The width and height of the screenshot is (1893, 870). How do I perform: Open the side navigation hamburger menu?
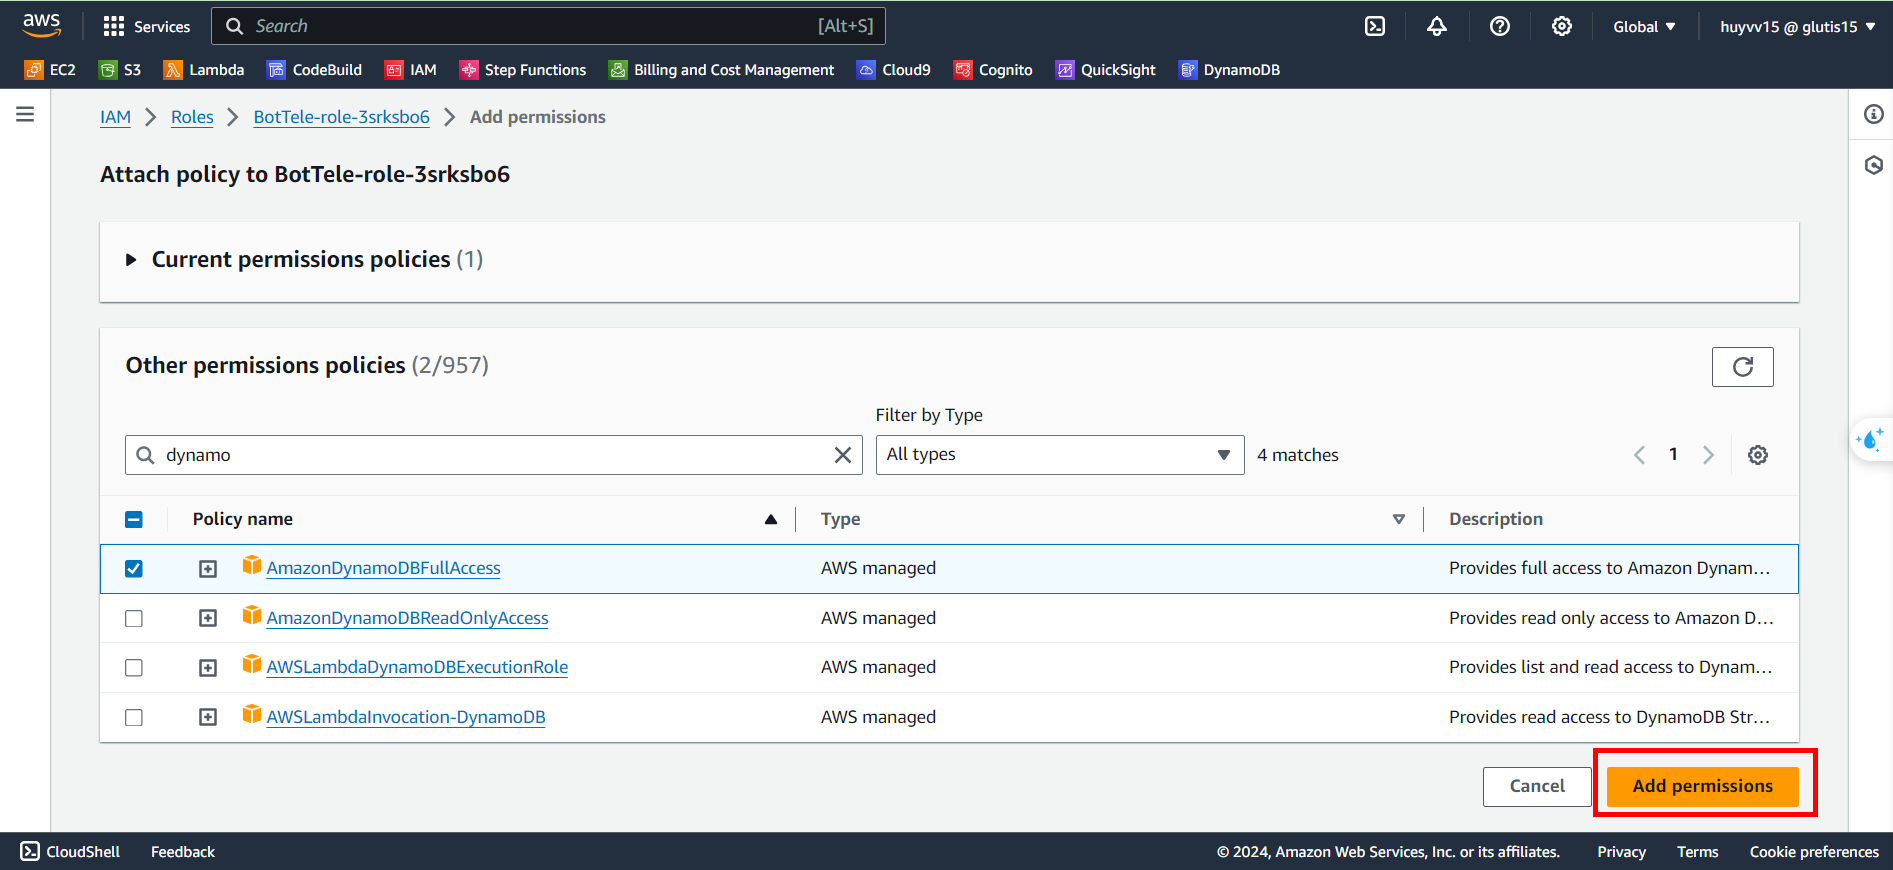tap(25, 114)
